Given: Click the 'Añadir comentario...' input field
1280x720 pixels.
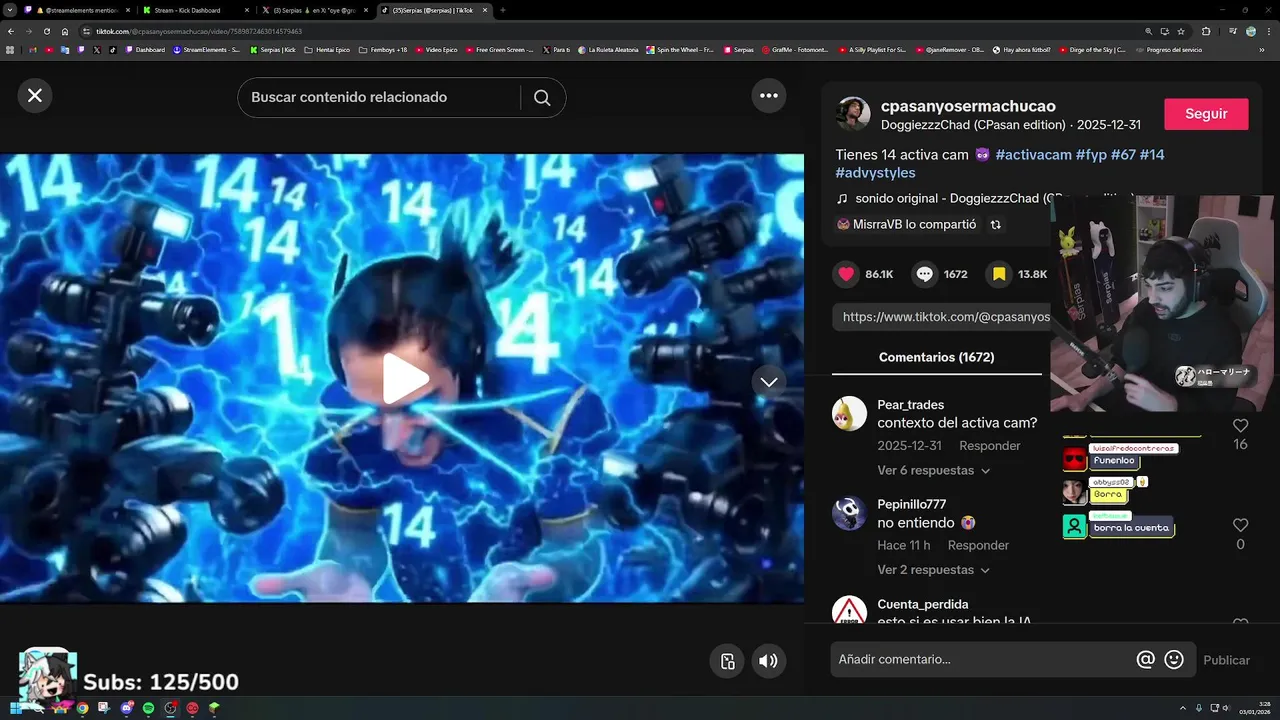Looking at the screenshot, I should click(x=982, y=660).
